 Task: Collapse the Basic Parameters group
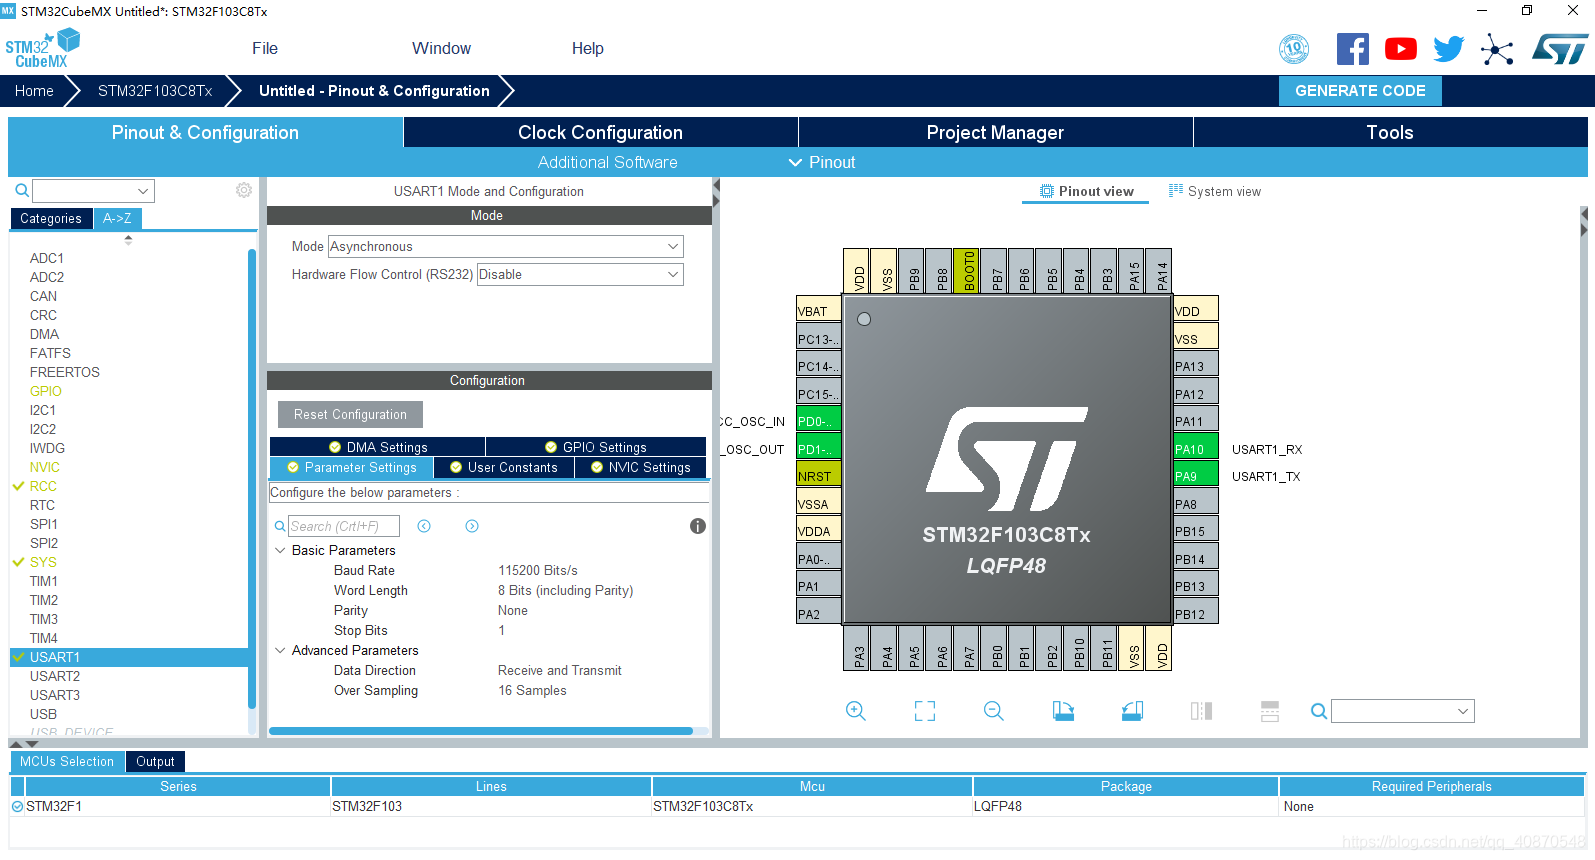click(x=280, y=550)
